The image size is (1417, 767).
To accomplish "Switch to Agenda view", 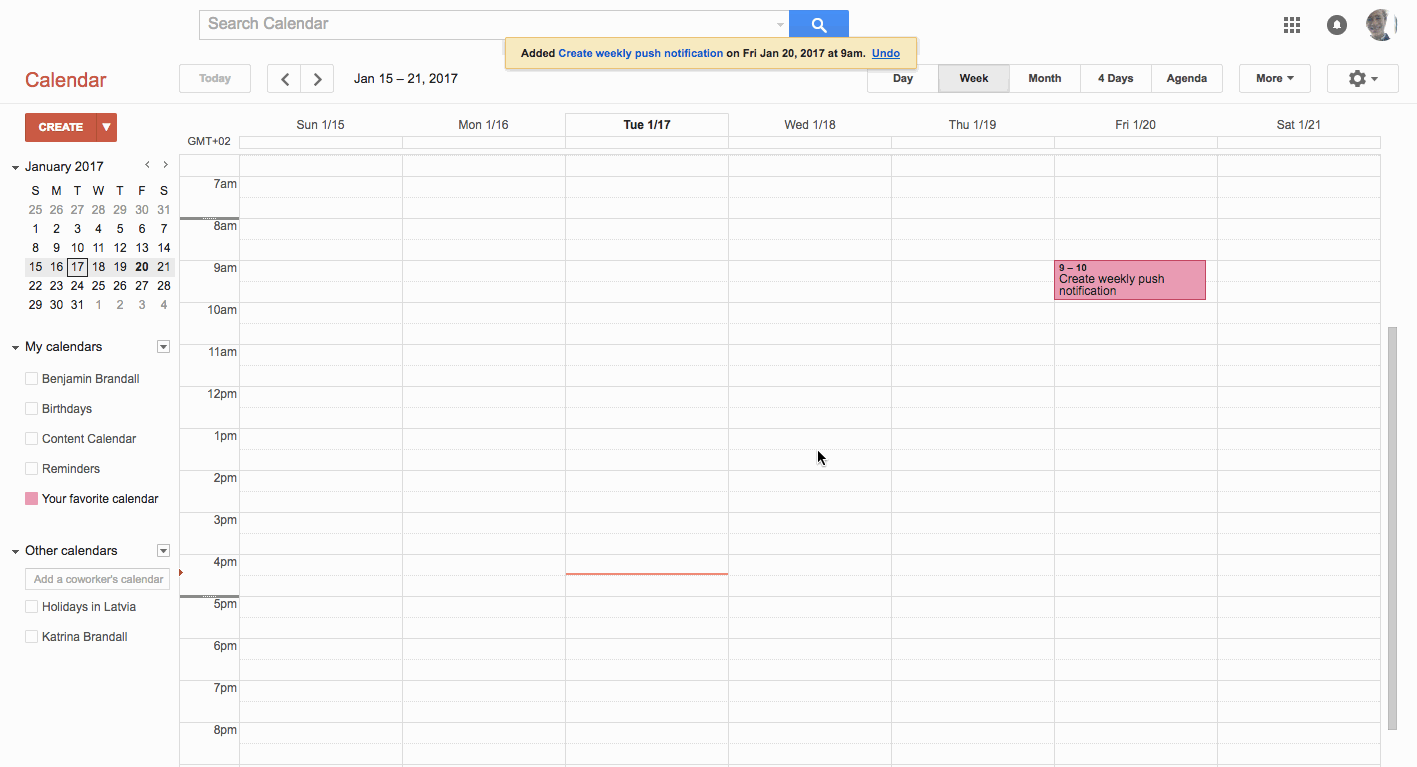I will pos(1187,79).
